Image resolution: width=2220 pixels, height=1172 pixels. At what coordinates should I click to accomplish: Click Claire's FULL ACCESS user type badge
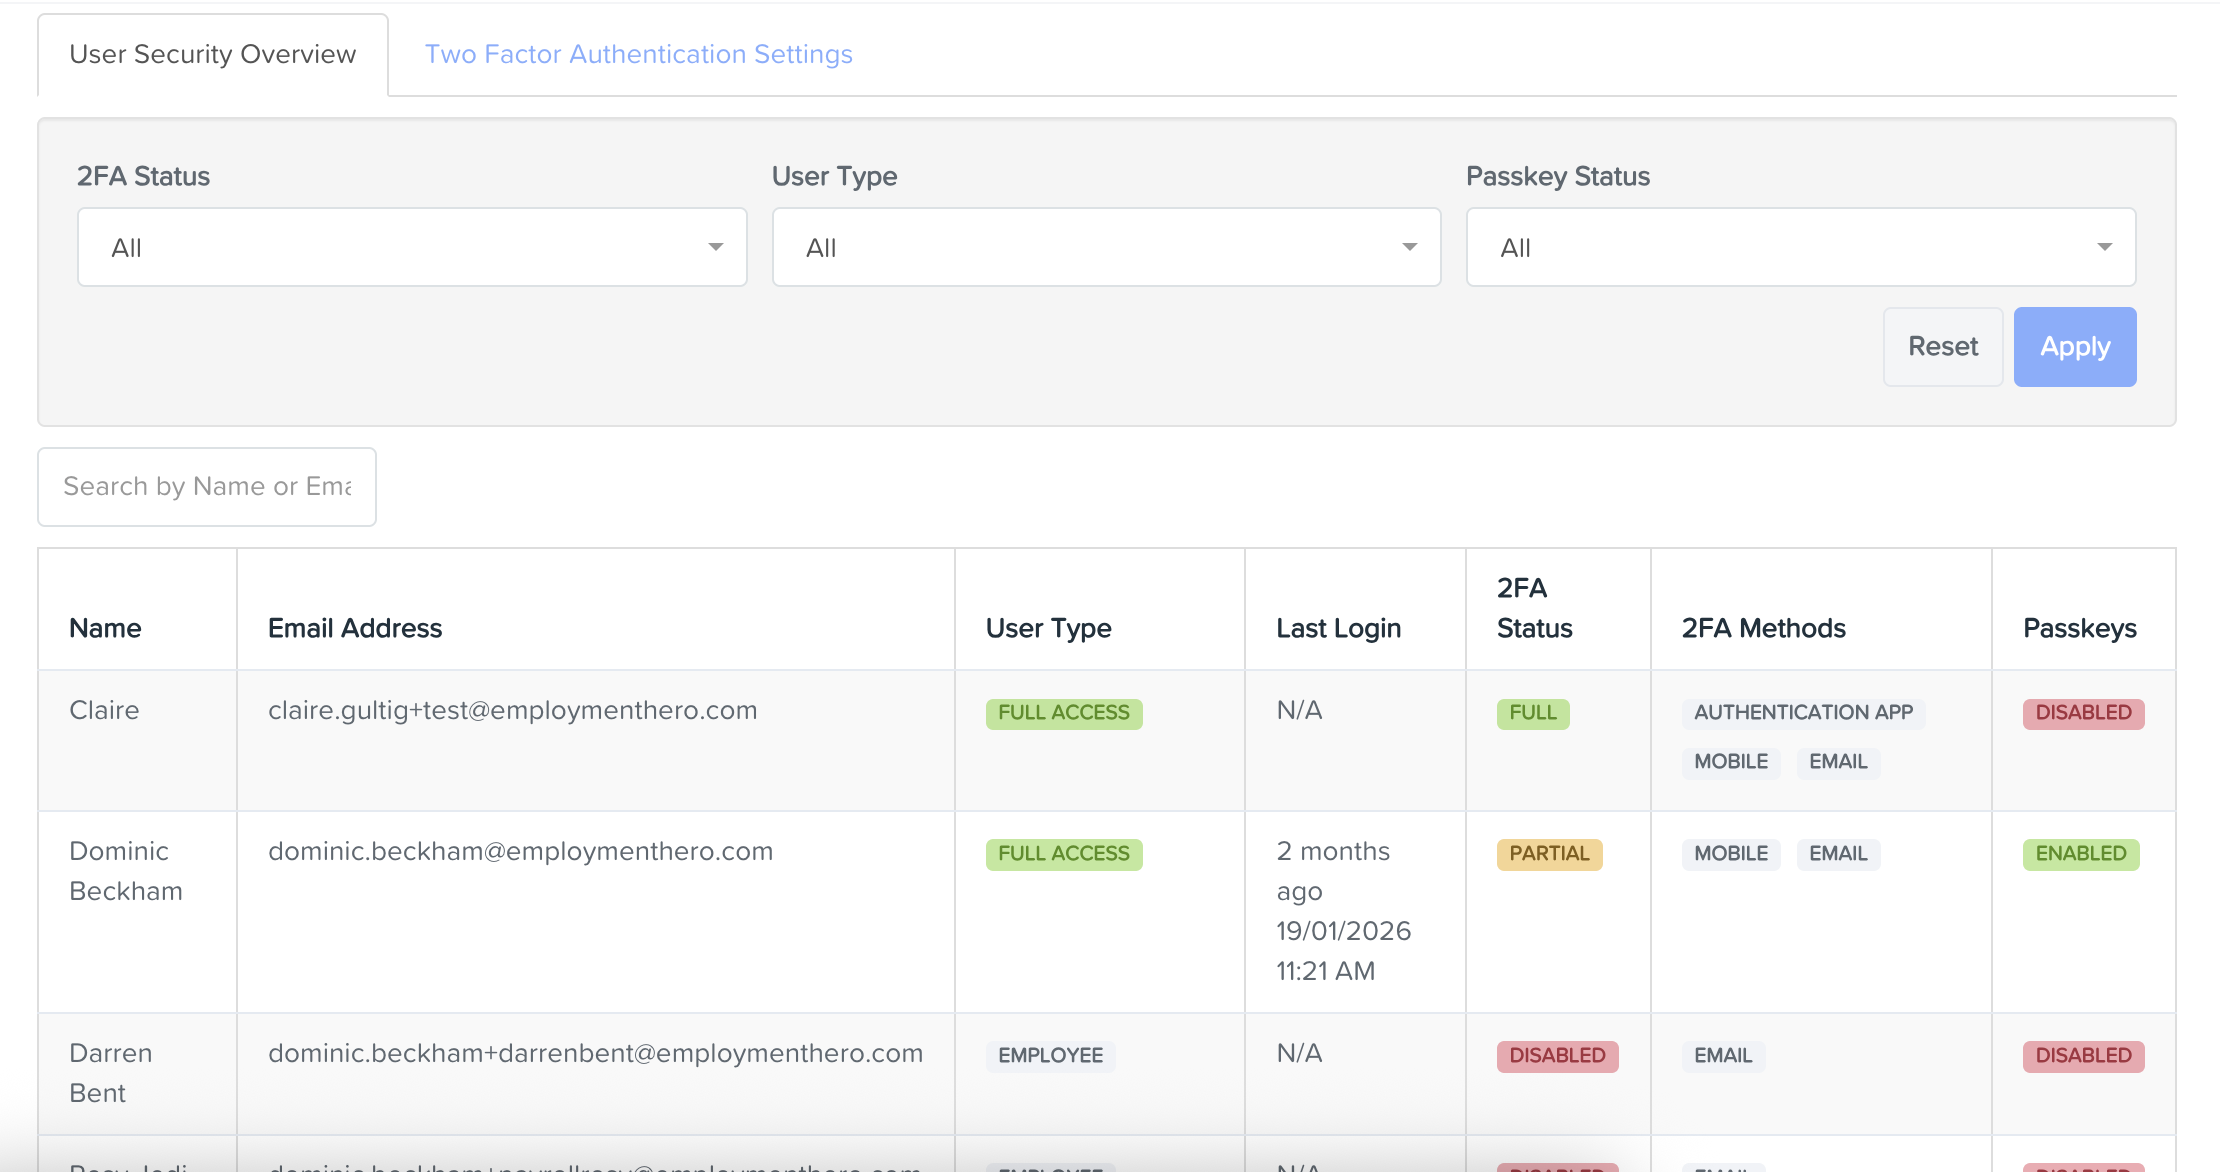click(x=1063, y=713)
